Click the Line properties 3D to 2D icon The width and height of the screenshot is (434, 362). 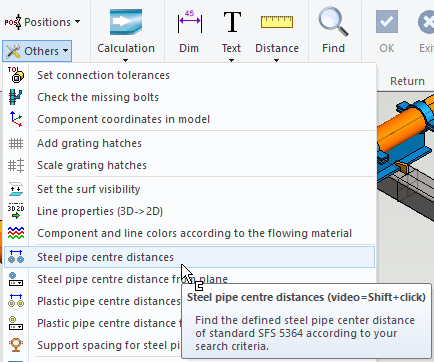coord(16,211)
